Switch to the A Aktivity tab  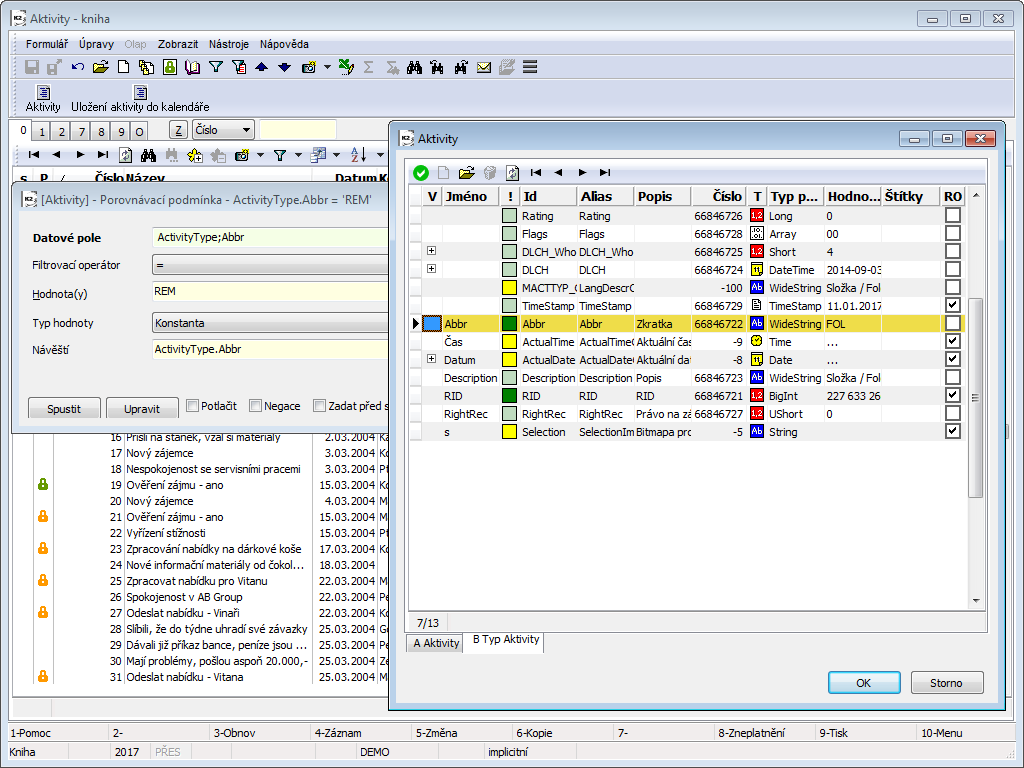436,643
